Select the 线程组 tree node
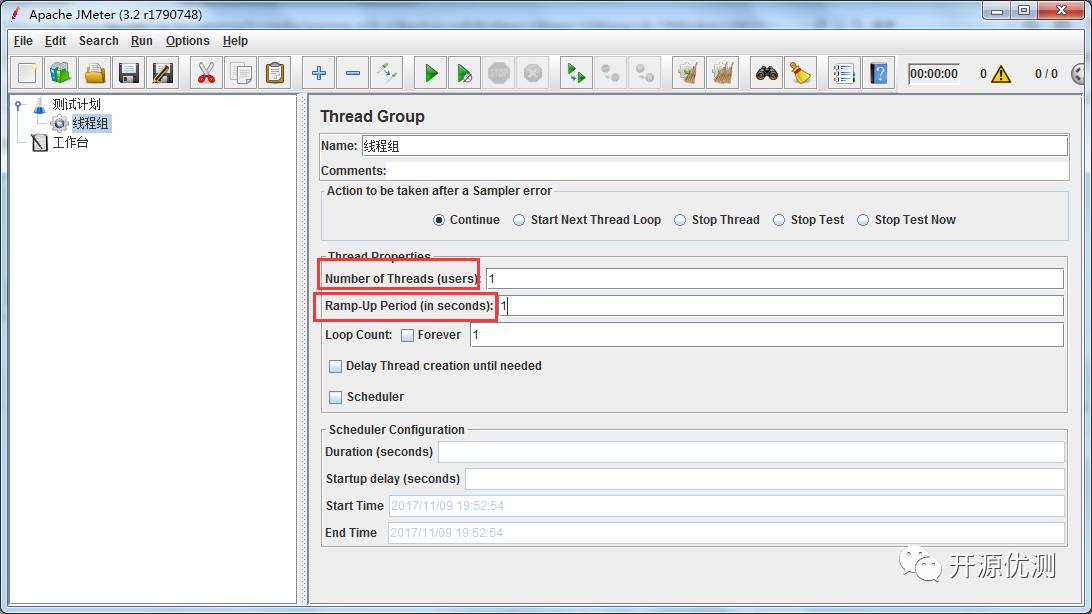1092x614 pixels. [91, 124]
